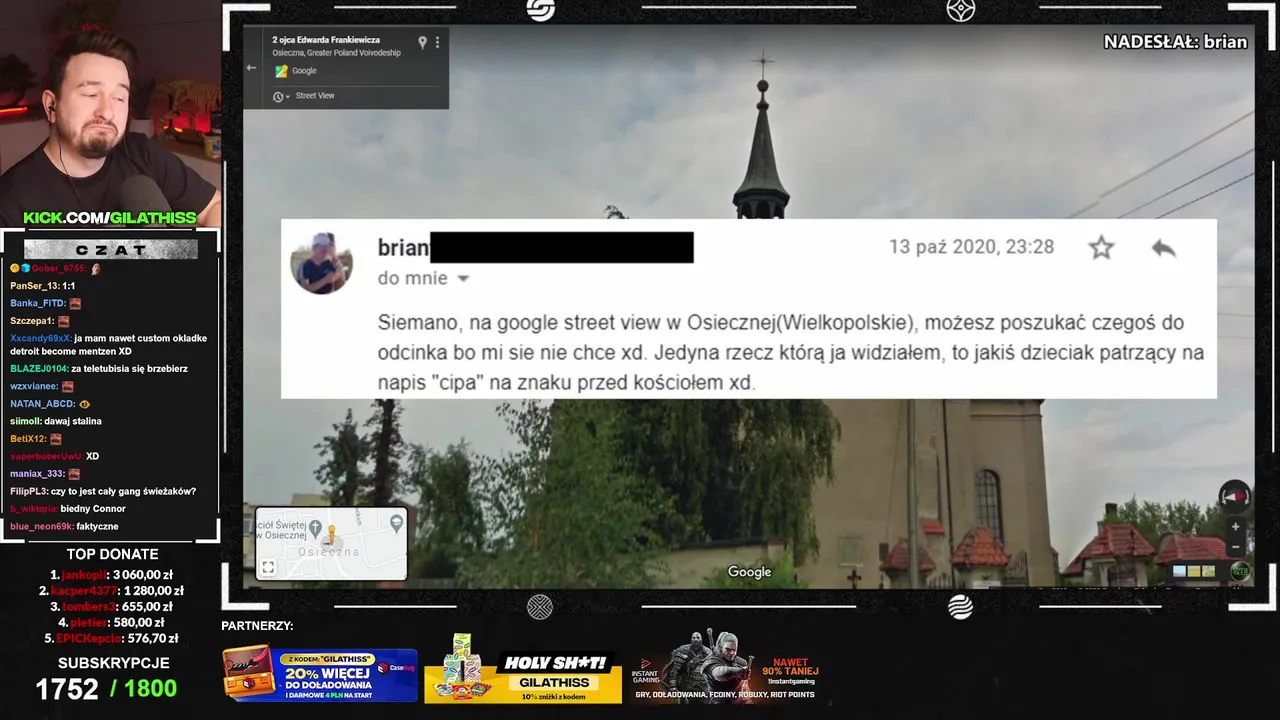Open the time travel clock dropdown
The image size is (1280, 720).
(281, 96)
